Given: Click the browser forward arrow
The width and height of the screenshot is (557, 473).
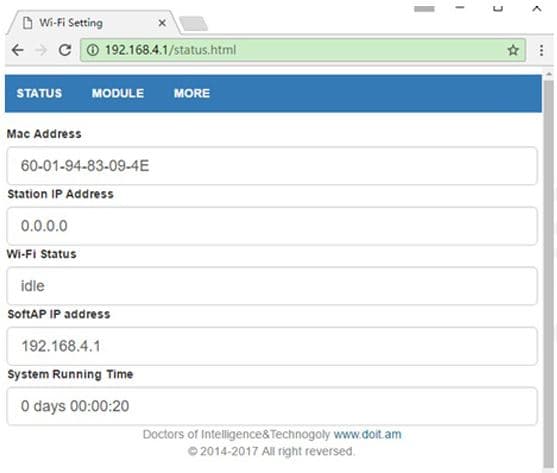Looking at the screenshot, I should point(41,50).
